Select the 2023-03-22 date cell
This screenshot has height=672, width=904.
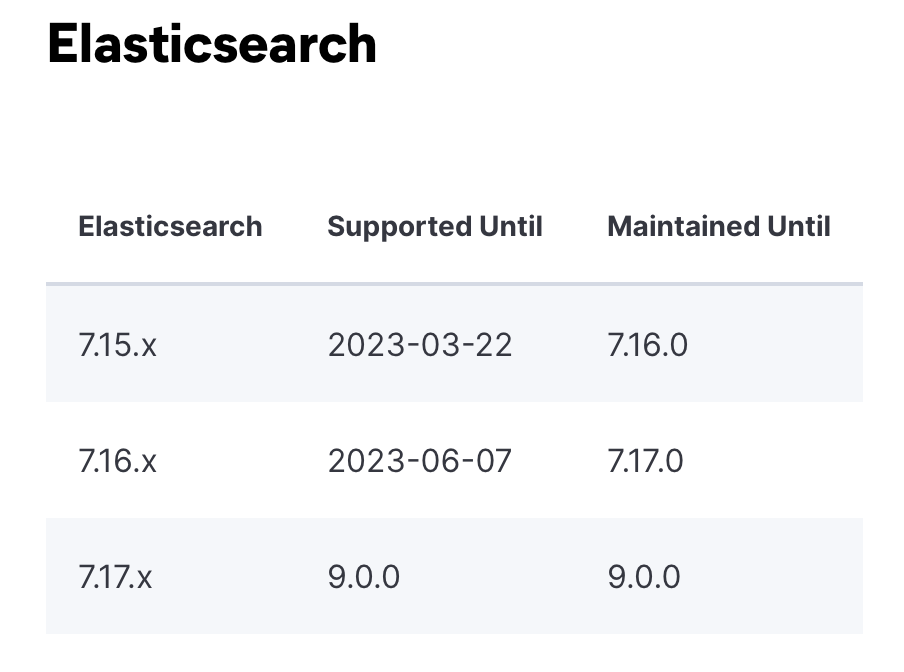420,345
